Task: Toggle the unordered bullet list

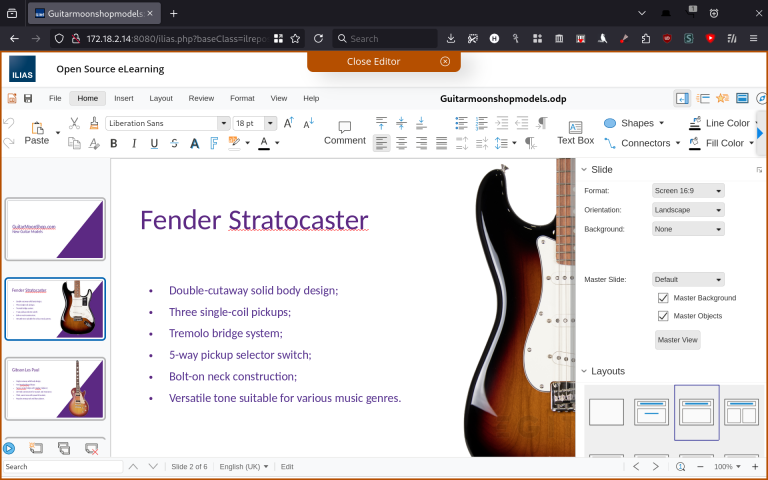Action: click(x=461, y=123)
